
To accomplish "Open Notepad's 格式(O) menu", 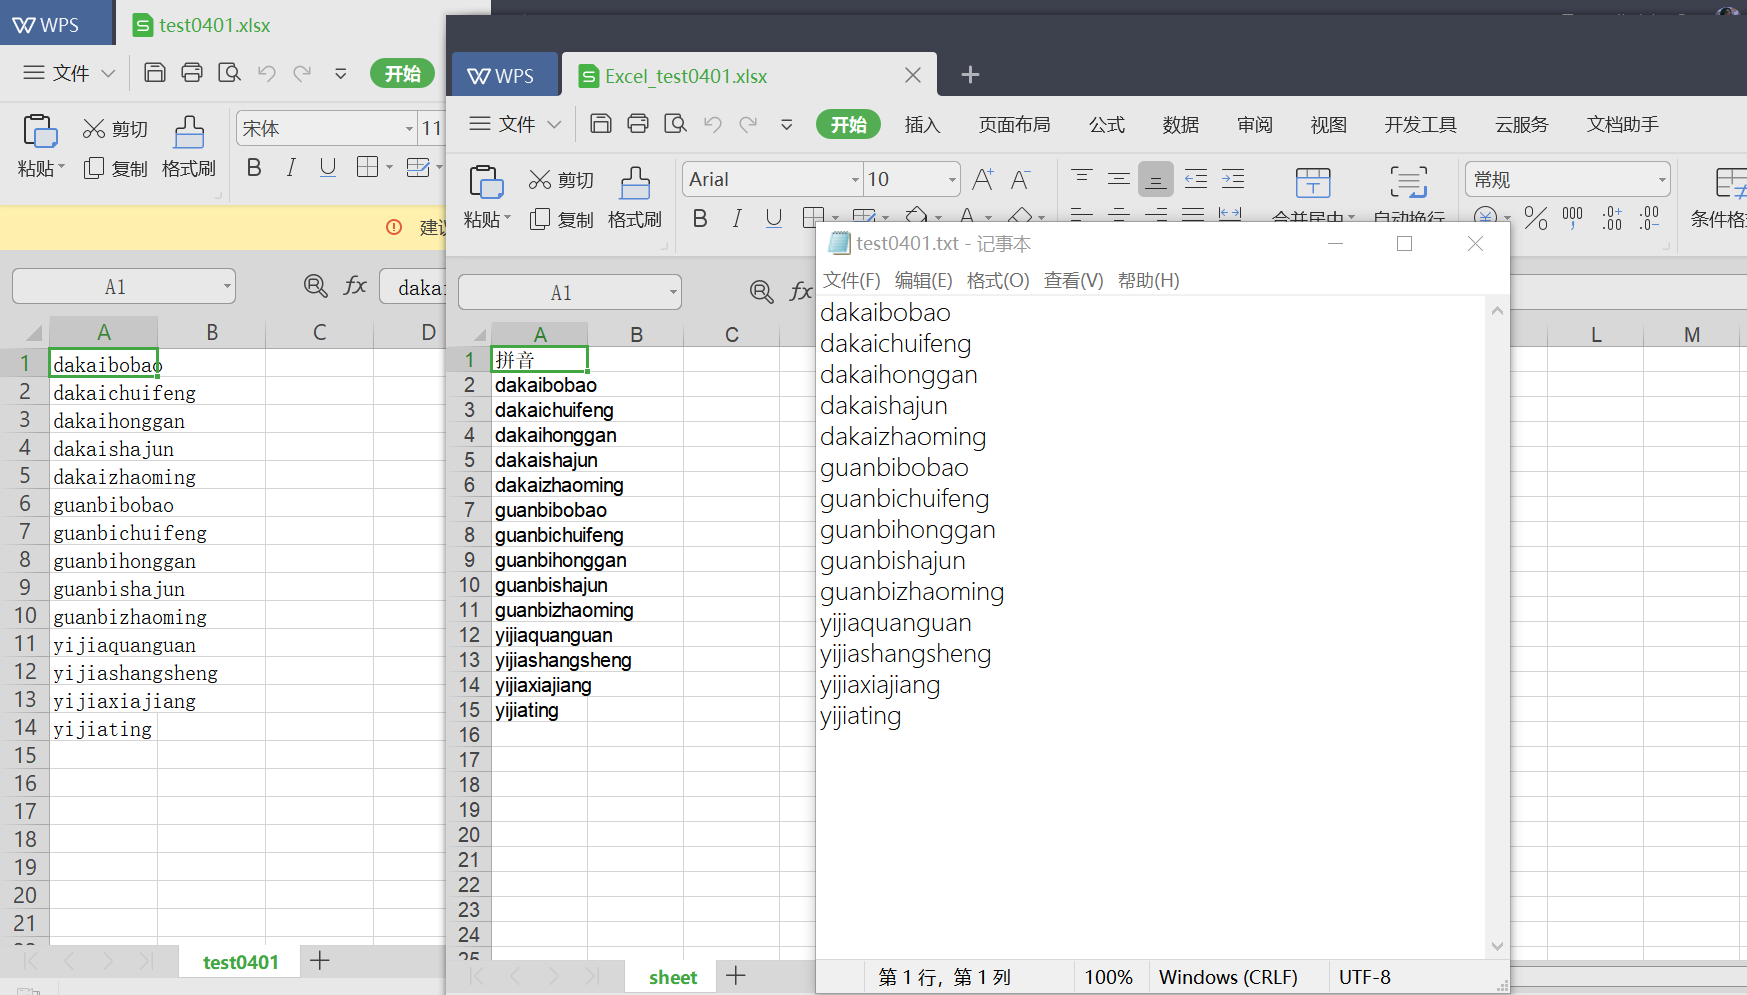I will (997, 280).
